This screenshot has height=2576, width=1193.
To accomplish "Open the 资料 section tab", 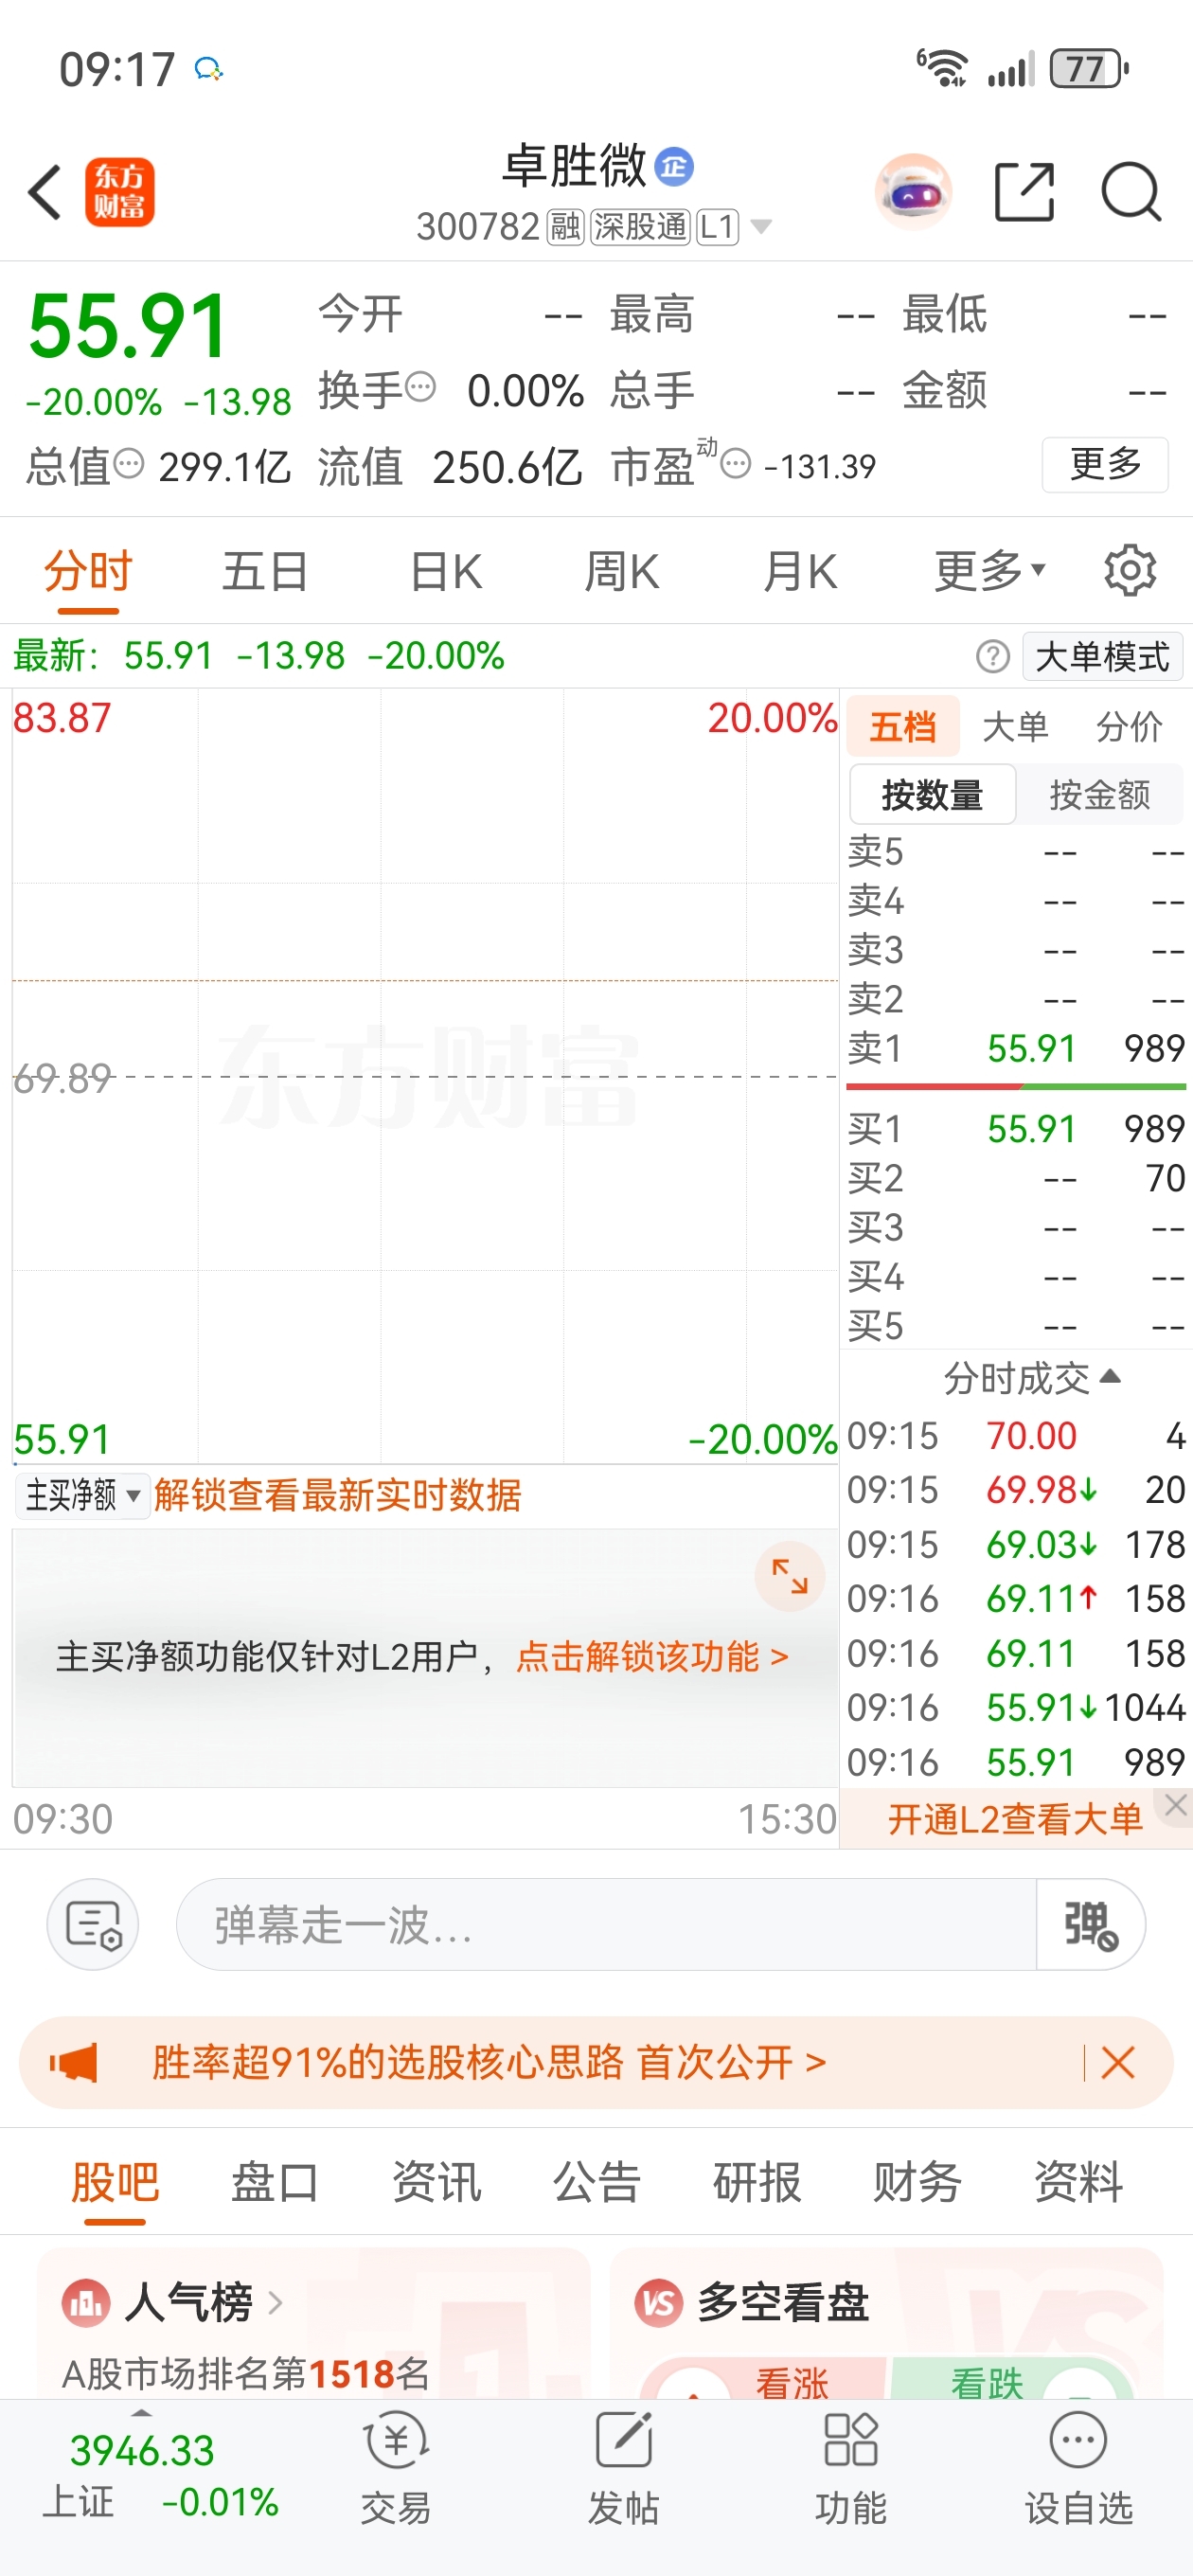I will pyautogui.click(x=1078, y=2182).
